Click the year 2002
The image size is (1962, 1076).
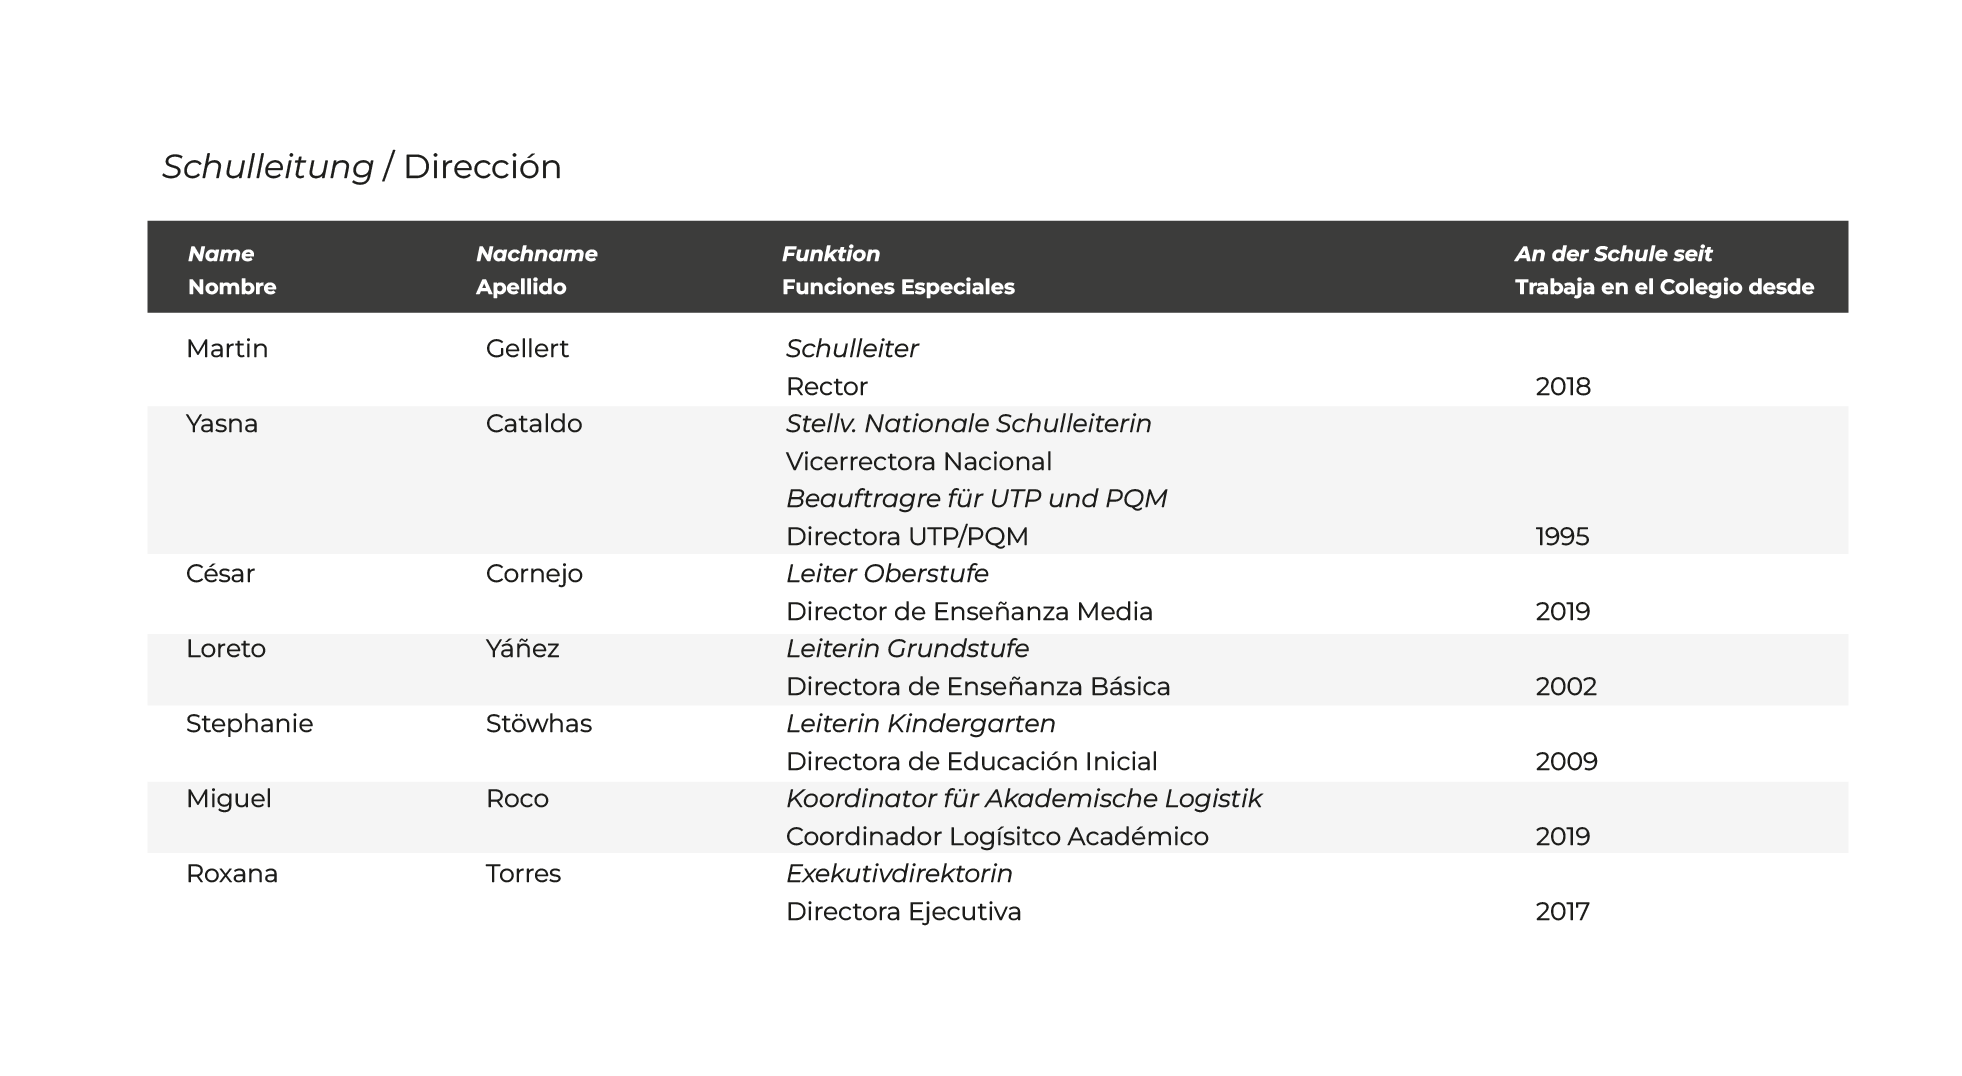(x=1566, y=687)
